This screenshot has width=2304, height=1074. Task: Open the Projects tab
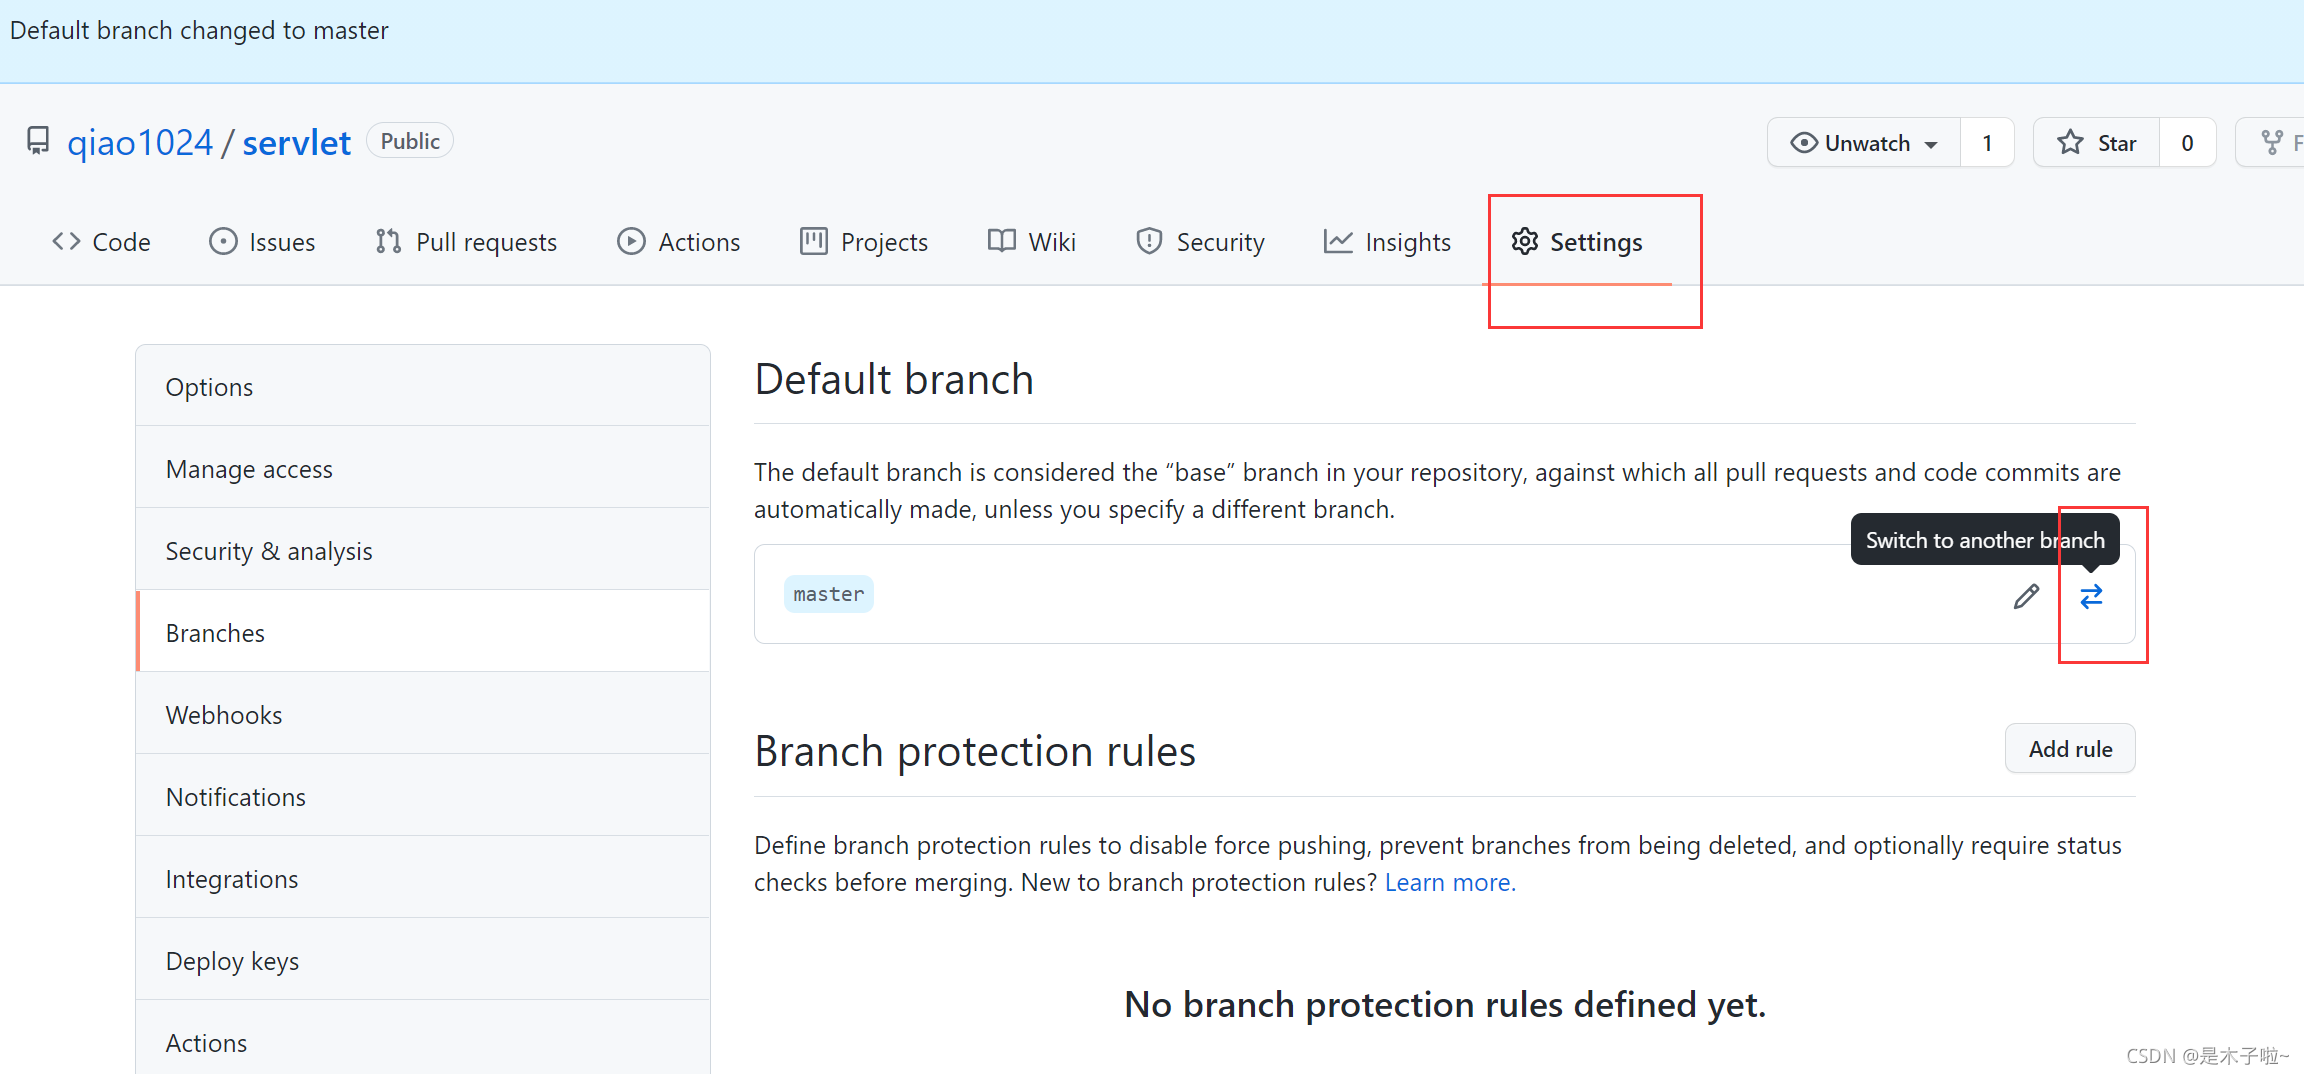[x=864, y=242]
